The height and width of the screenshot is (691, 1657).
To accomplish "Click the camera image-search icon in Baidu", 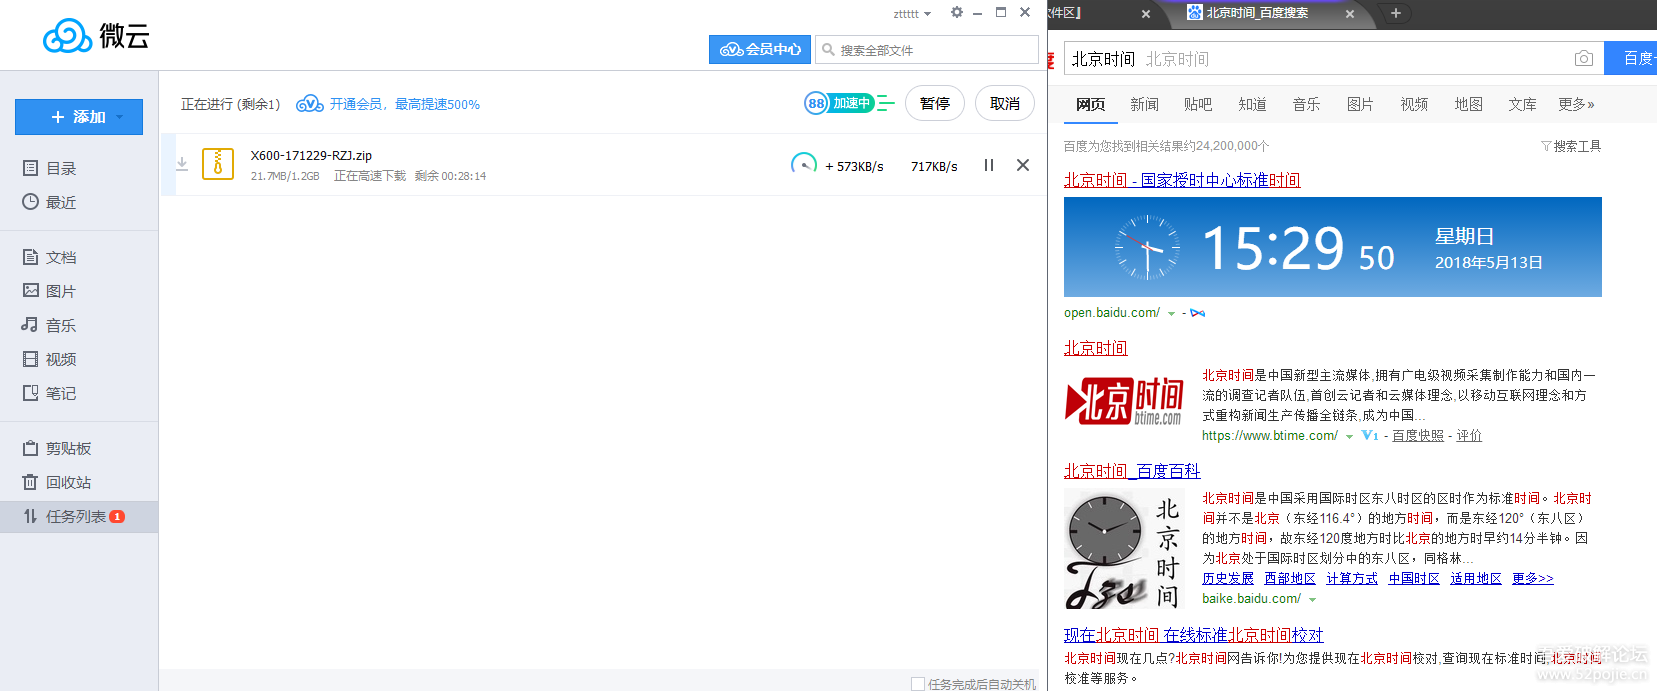I will point(1584,59).
